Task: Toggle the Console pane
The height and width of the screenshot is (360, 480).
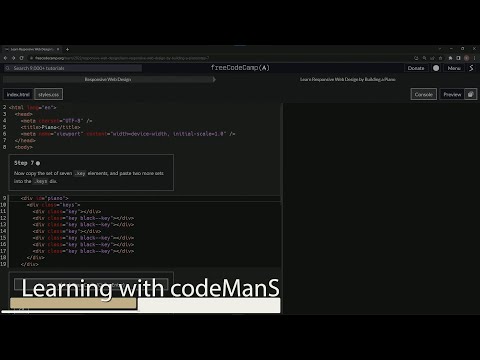Action: pos(424,95)
